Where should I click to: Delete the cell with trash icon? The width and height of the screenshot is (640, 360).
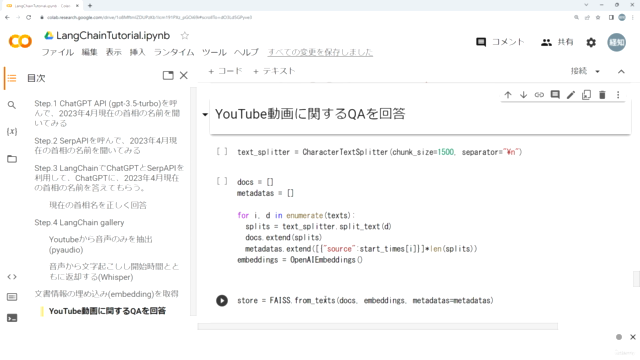coord(602,95)
